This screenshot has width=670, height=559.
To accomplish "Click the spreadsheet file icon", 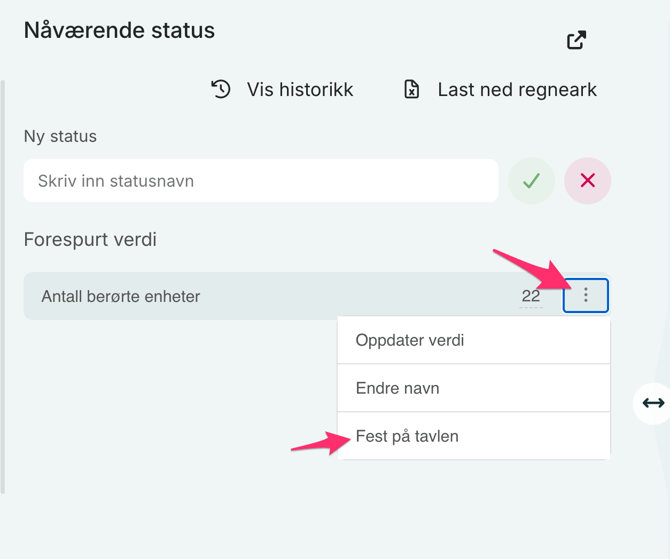I will point(411,89).
